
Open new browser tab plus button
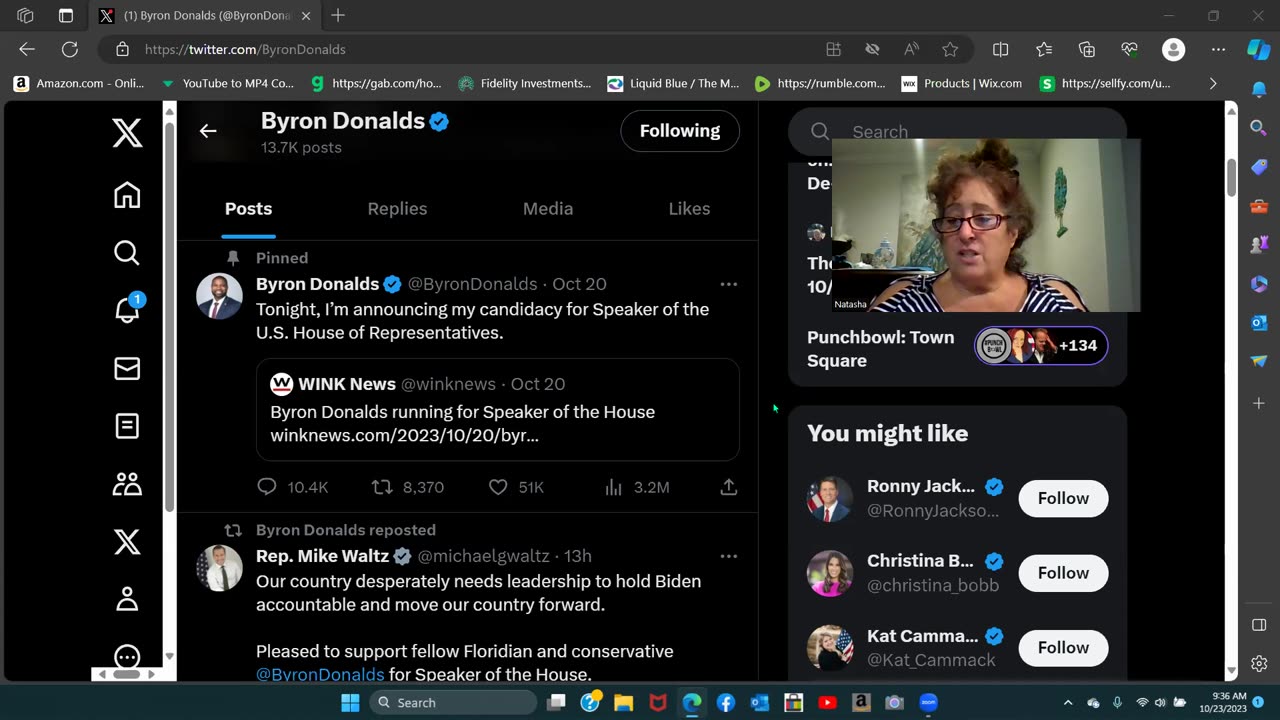[338, 15]
